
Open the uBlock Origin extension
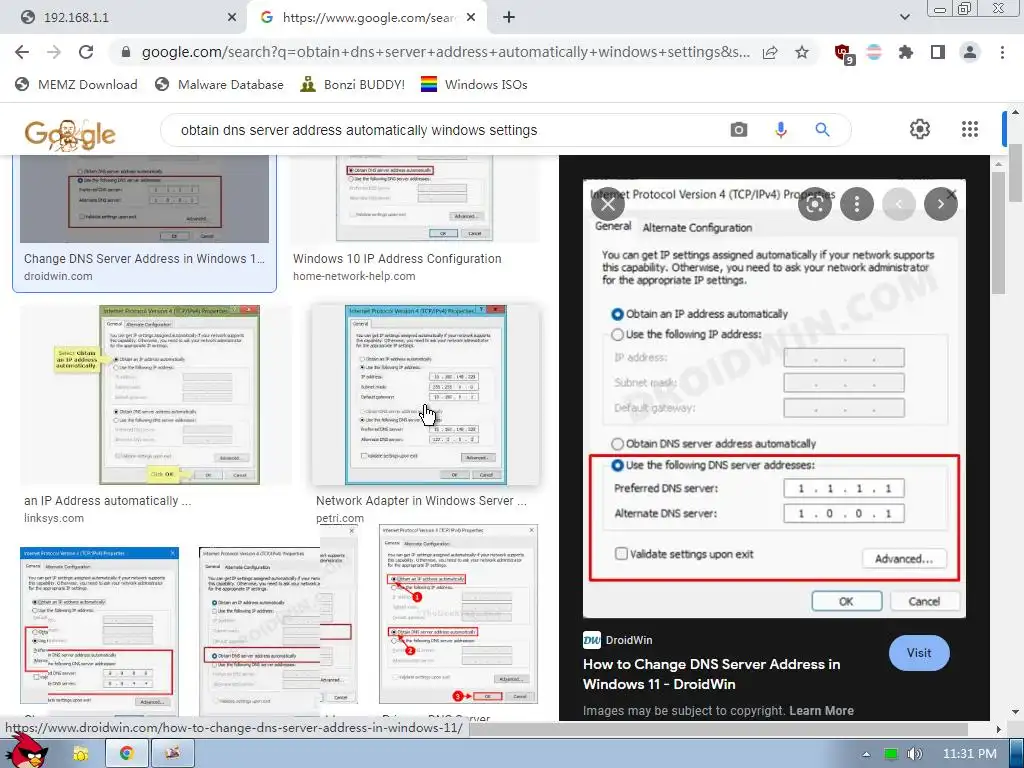coord(843,54)
